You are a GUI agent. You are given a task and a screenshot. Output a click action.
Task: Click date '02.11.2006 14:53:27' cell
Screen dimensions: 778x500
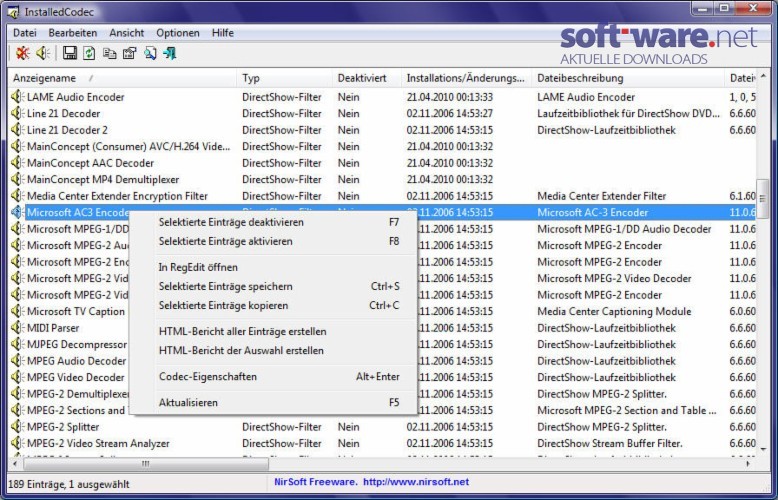coord(450,114)
